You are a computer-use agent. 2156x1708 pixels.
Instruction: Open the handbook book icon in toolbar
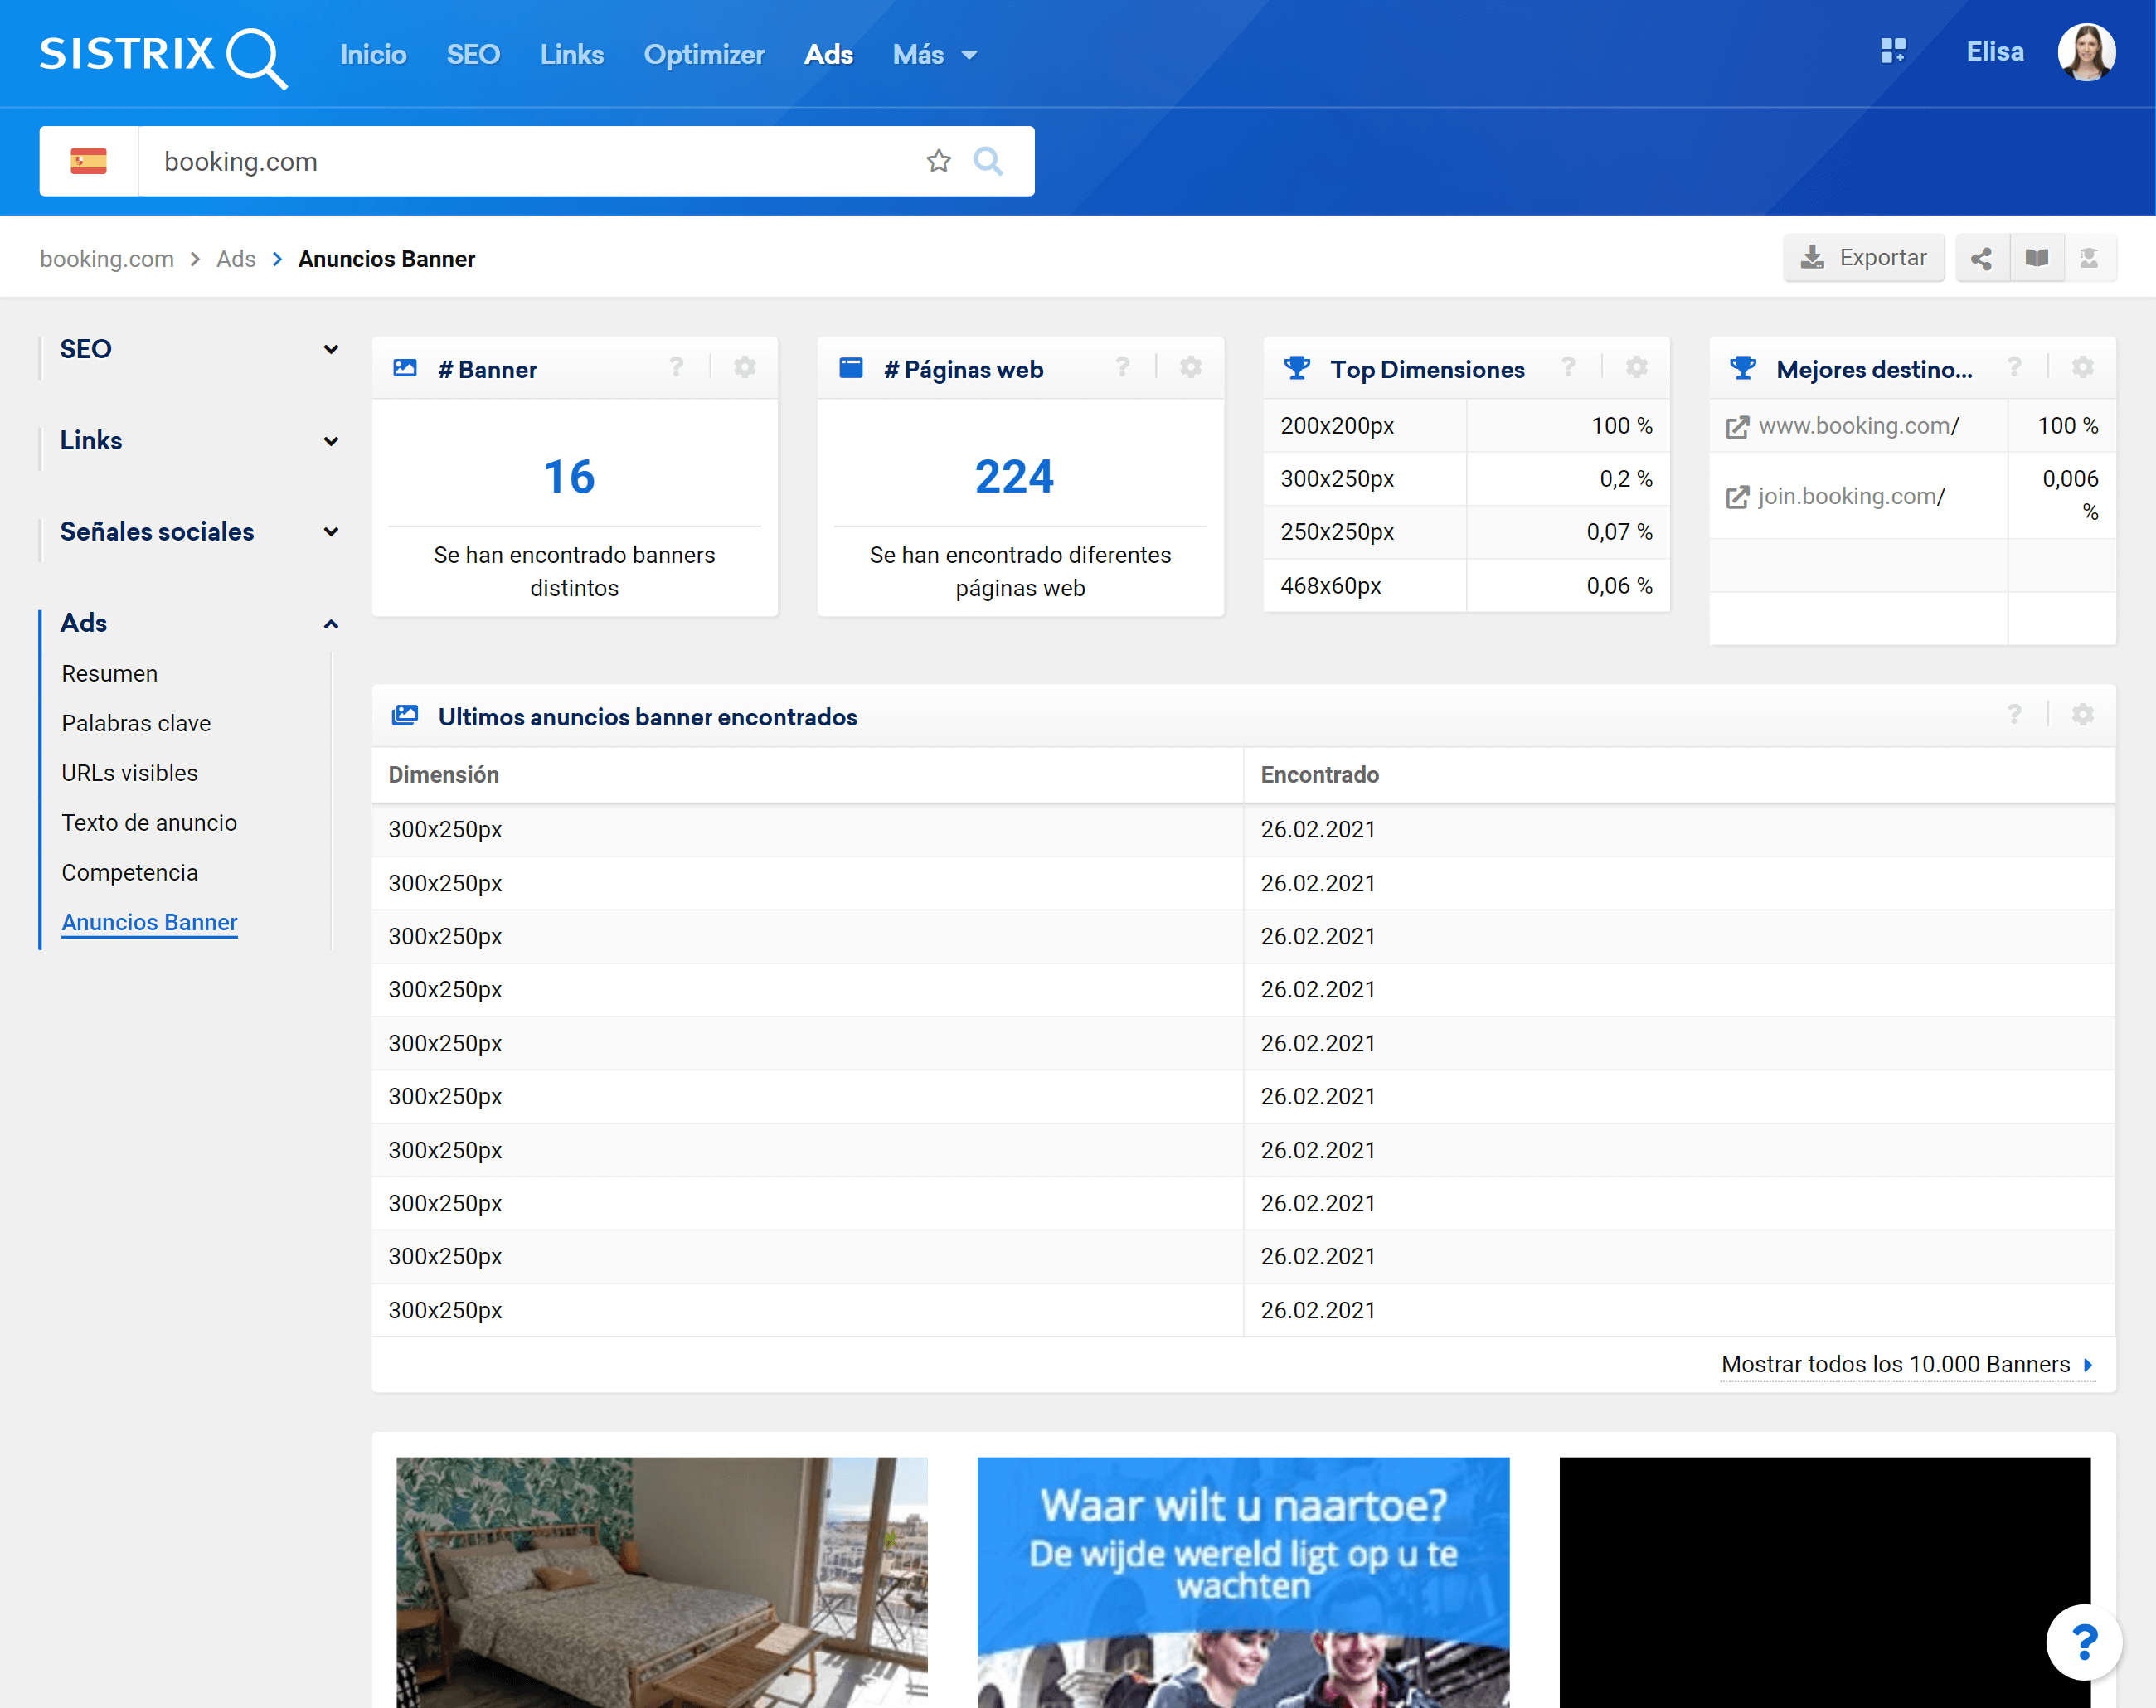coord(2037,259)
